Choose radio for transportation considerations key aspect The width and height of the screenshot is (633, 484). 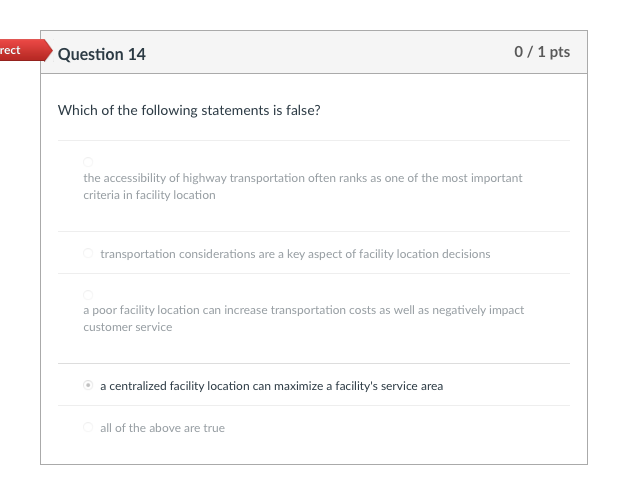pyautogui.click(x=88, y=254)
